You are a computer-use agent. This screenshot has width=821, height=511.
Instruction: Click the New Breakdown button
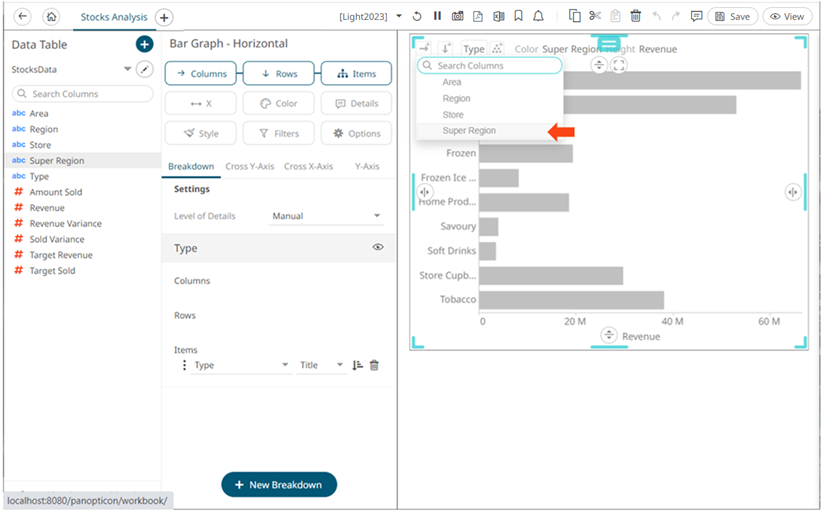click(279, 485)
